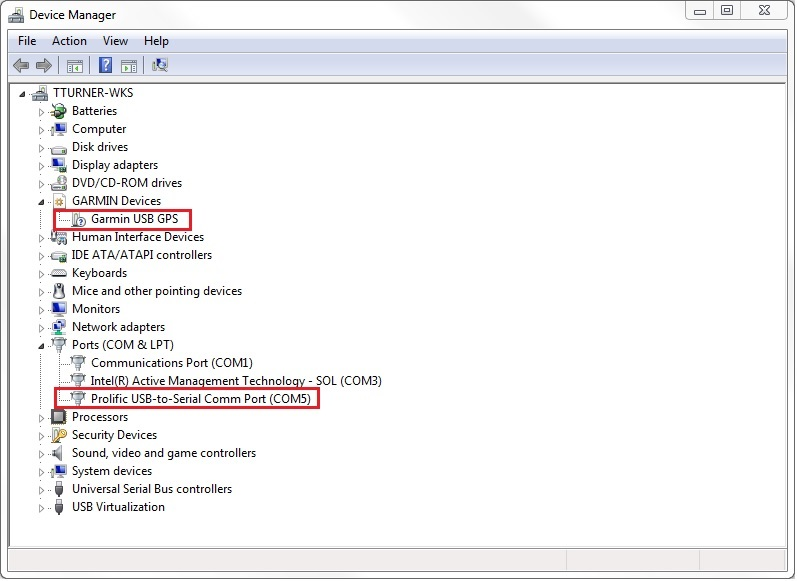Click the Monitors category icon

(59, 309)
